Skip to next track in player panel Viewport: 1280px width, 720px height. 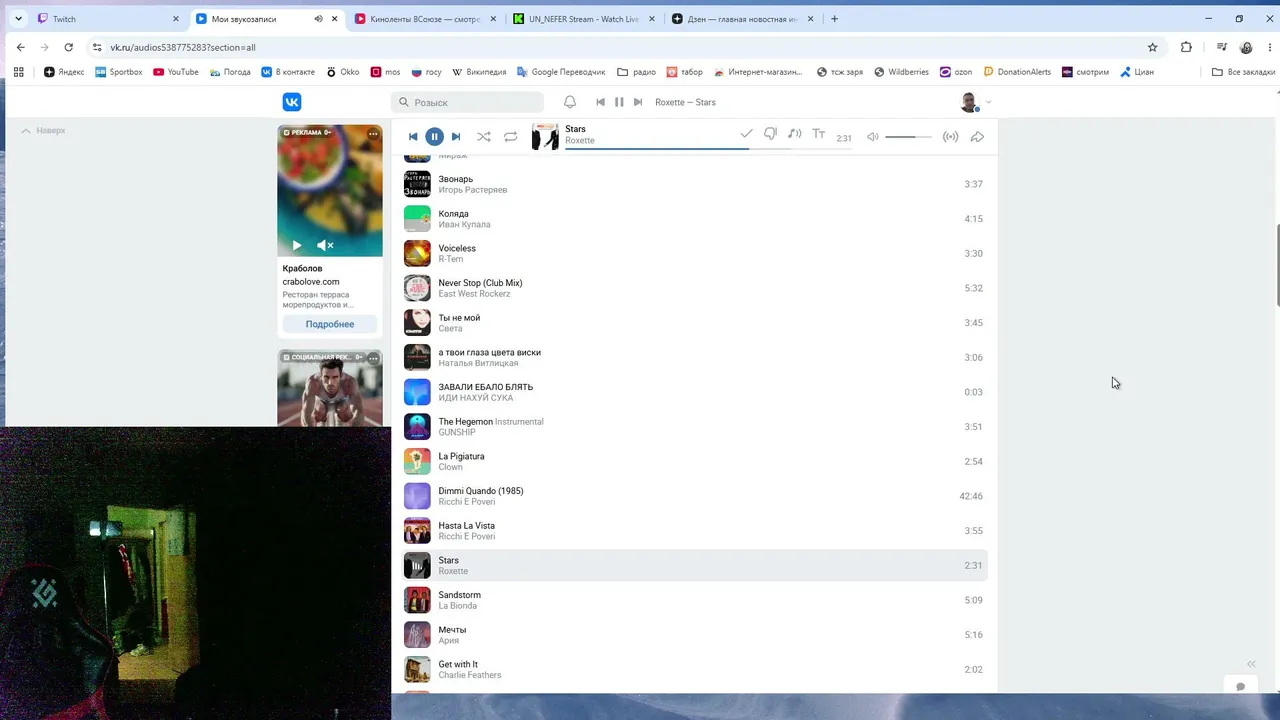456,137
